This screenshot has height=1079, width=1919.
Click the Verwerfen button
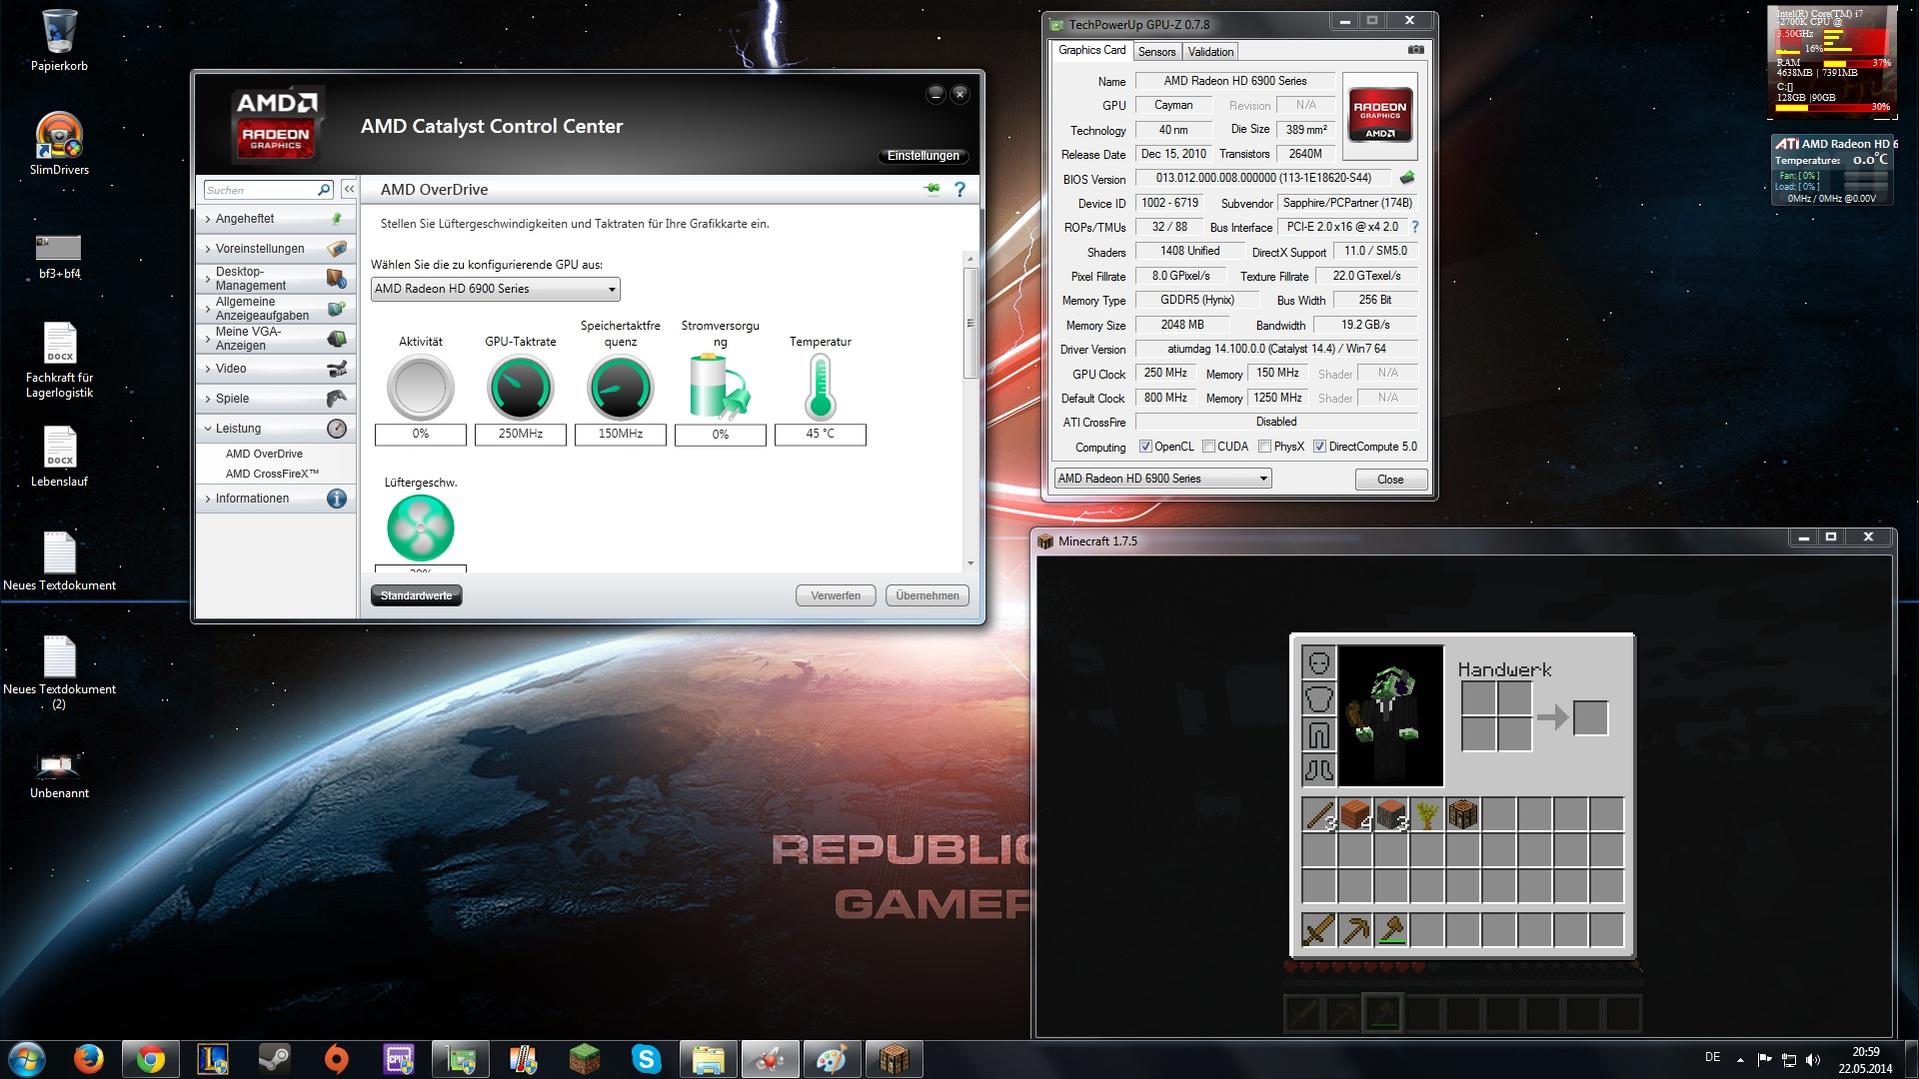[835, 596]
